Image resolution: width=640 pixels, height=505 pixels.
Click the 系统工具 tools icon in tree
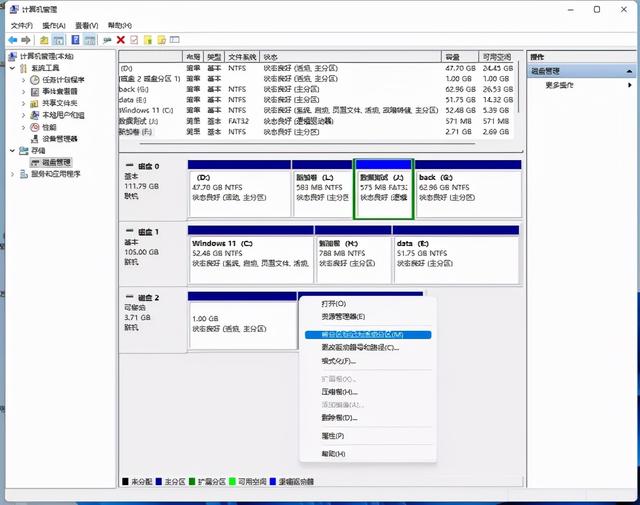[x=24, y=68]
